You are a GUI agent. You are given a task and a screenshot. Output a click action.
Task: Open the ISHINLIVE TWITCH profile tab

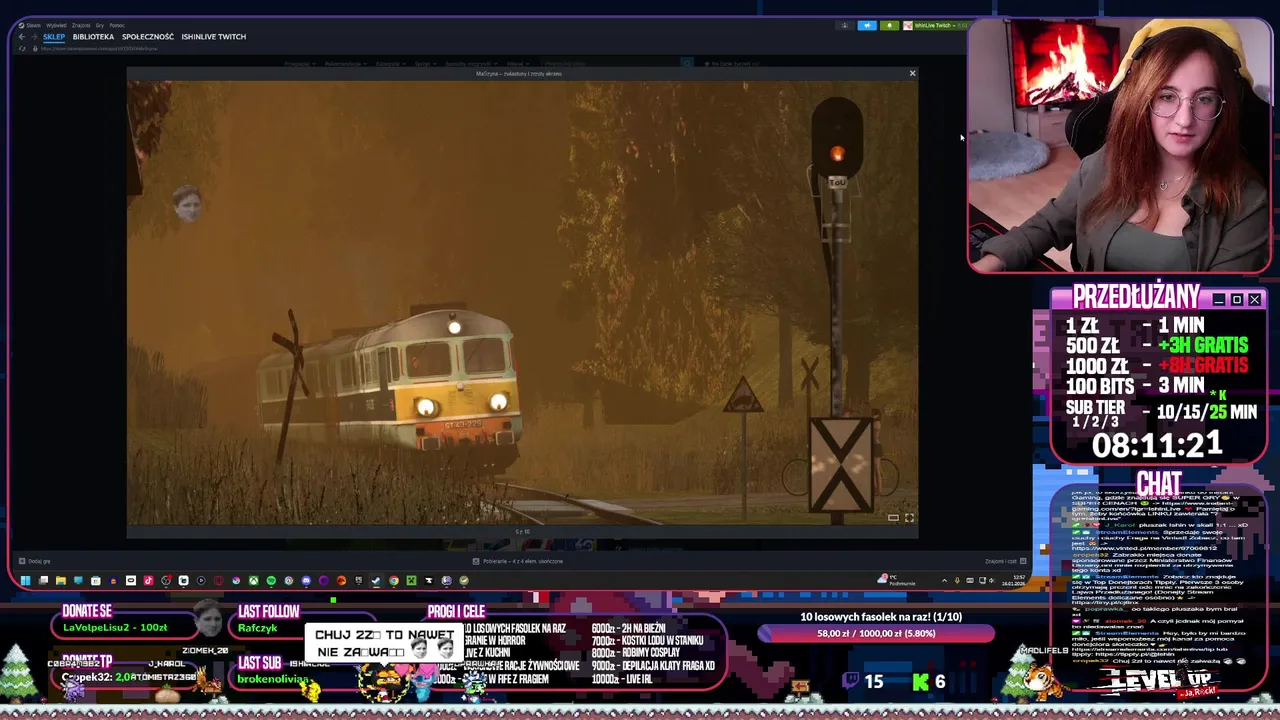coord(213,37)
